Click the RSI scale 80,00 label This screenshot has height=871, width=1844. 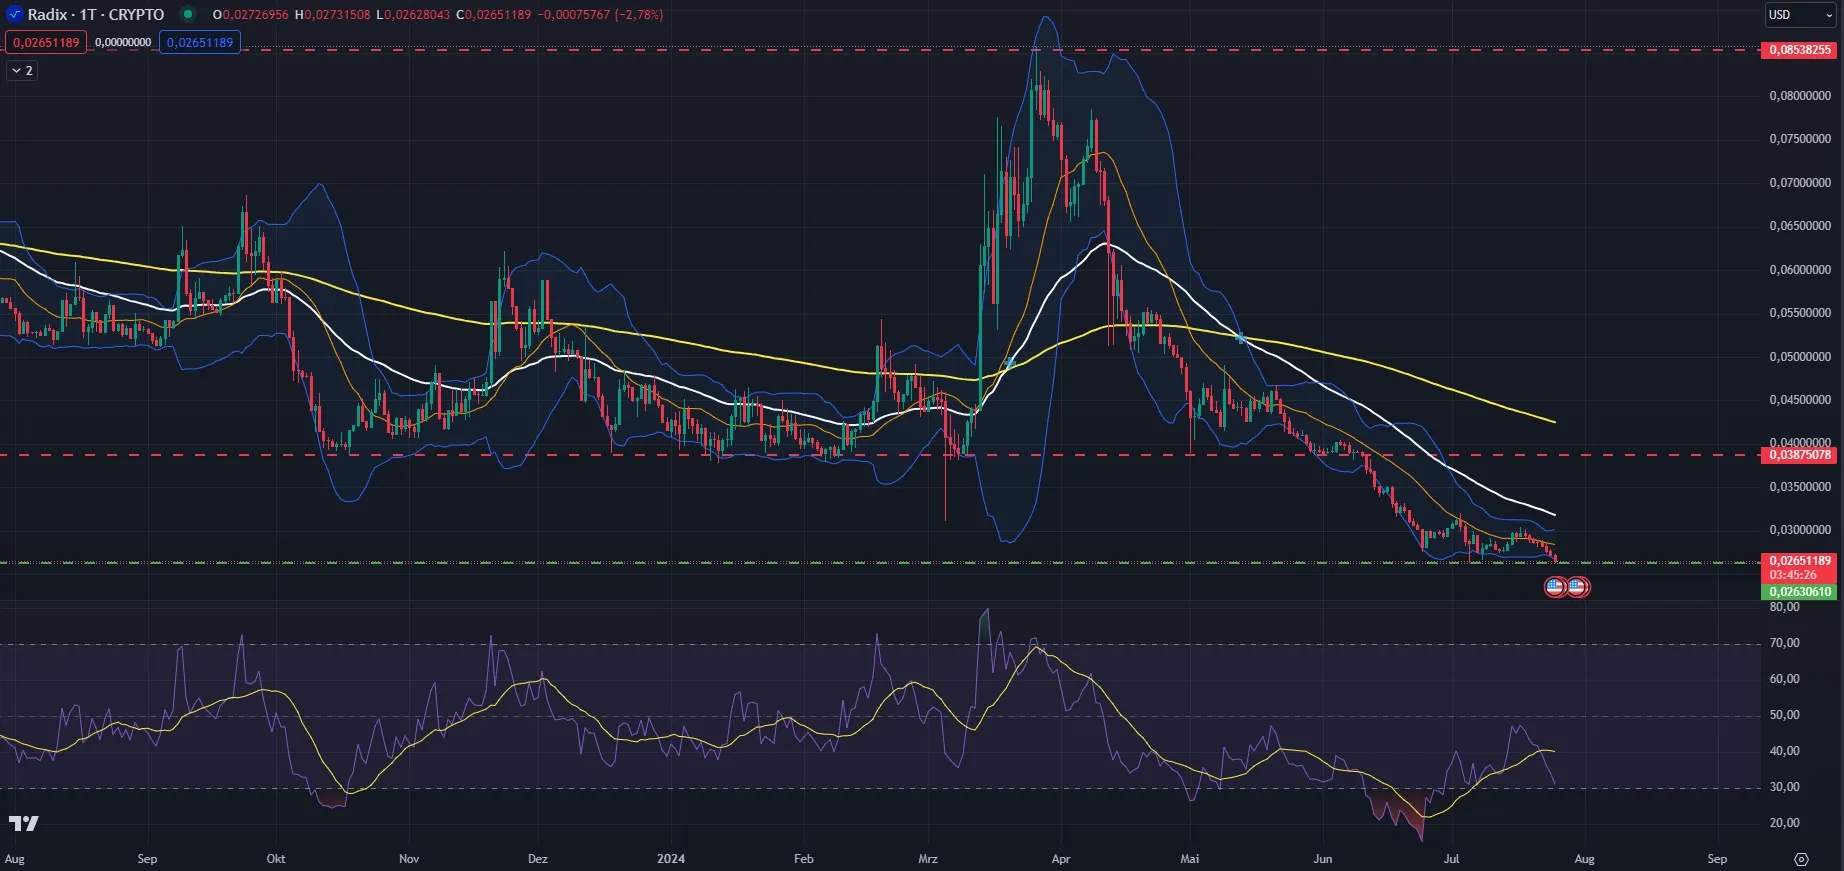(x=1784, y=607)
